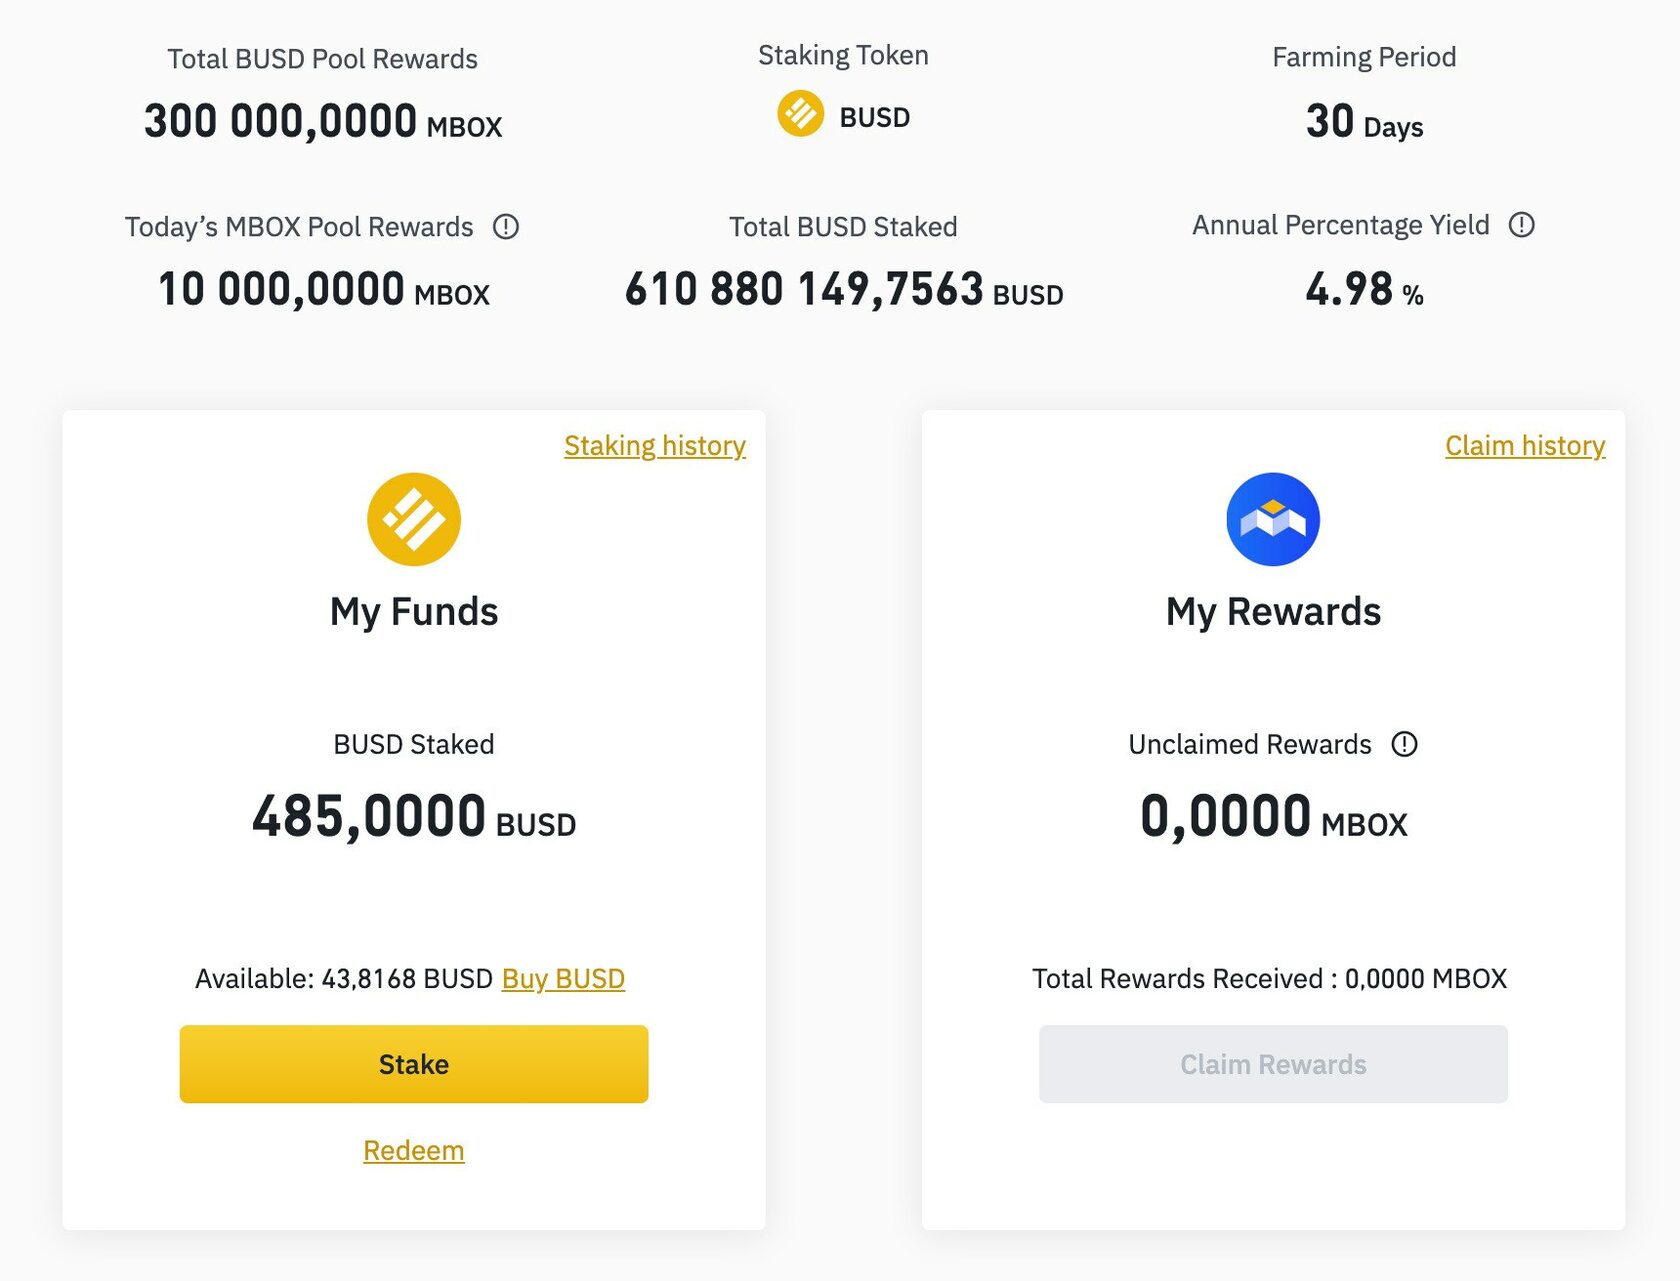Click the Total BUSD Staked label
The height and width of the screenshot is (1281, 1680).
843,227
